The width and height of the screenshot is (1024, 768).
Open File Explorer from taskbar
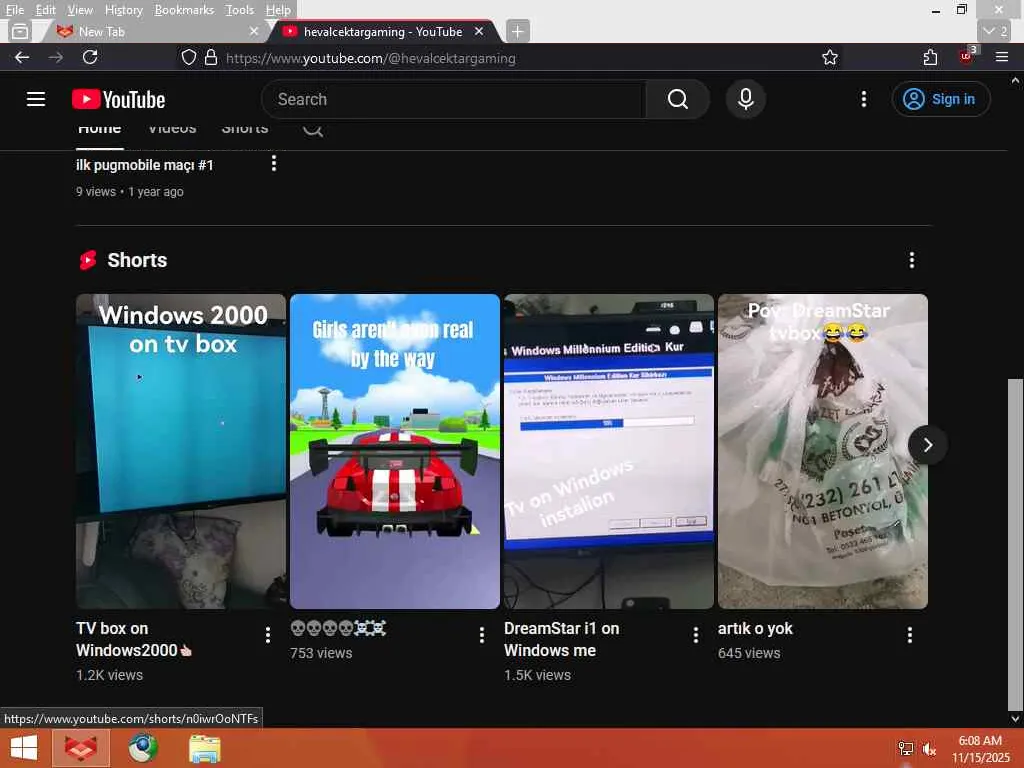point(204,748)
